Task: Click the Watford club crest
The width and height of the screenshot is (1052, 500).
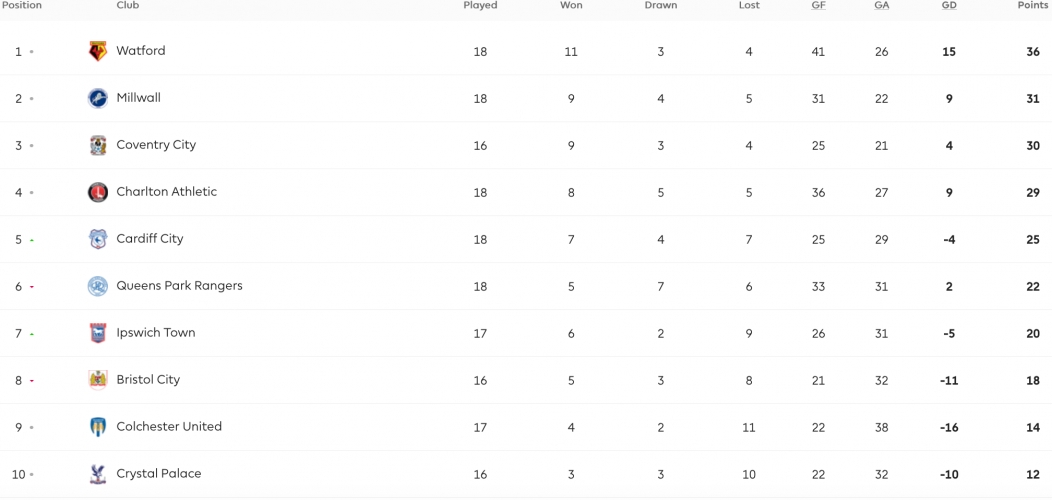Action: (x=98, y=51)
